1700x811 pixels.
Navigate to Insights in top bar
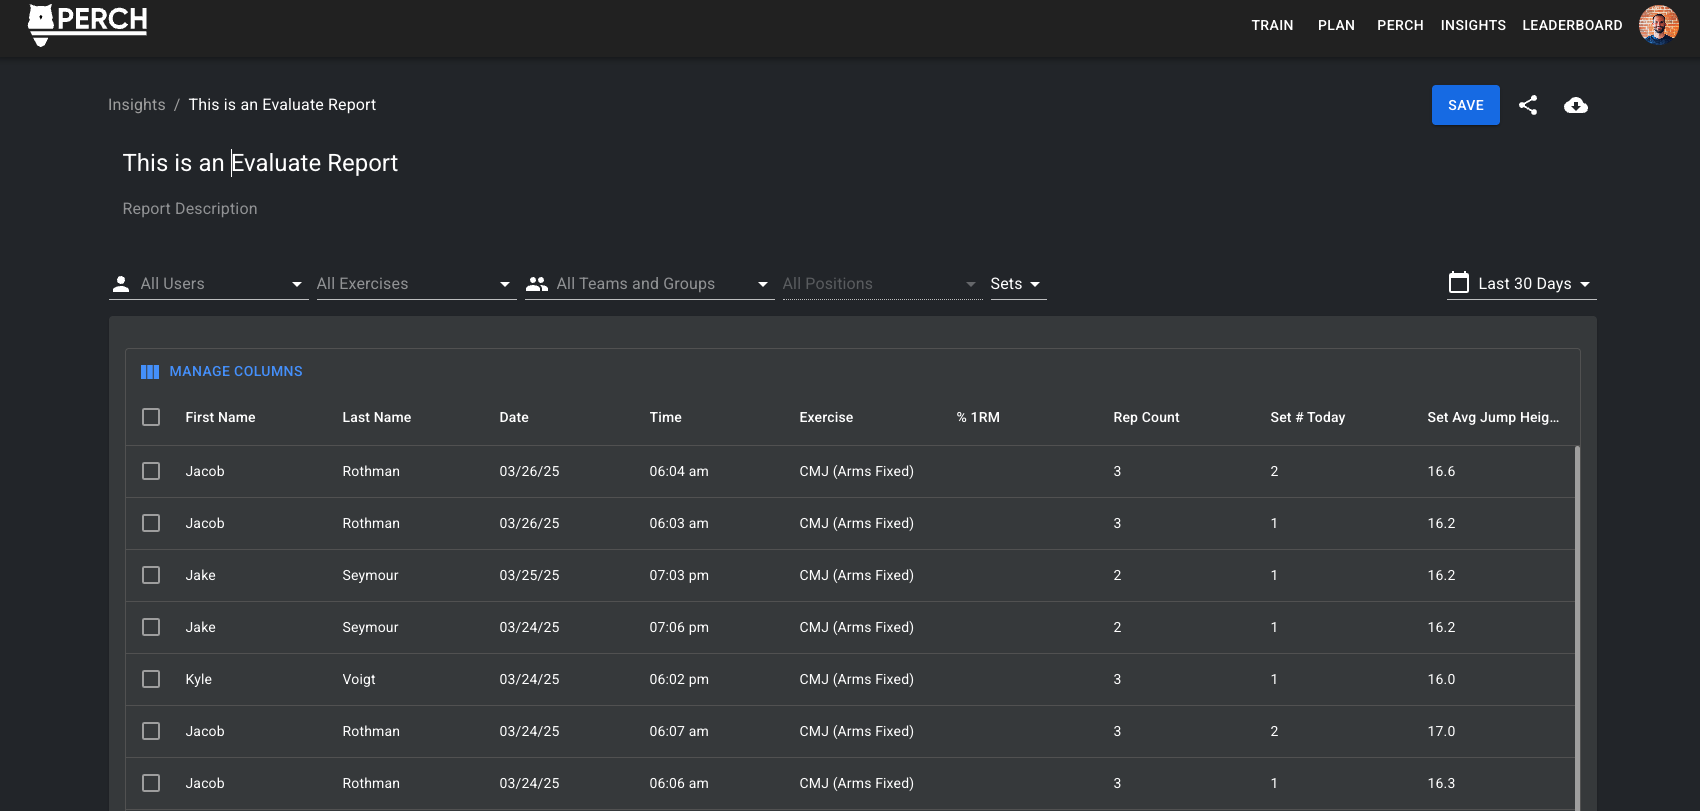(x=1473, y=25)
